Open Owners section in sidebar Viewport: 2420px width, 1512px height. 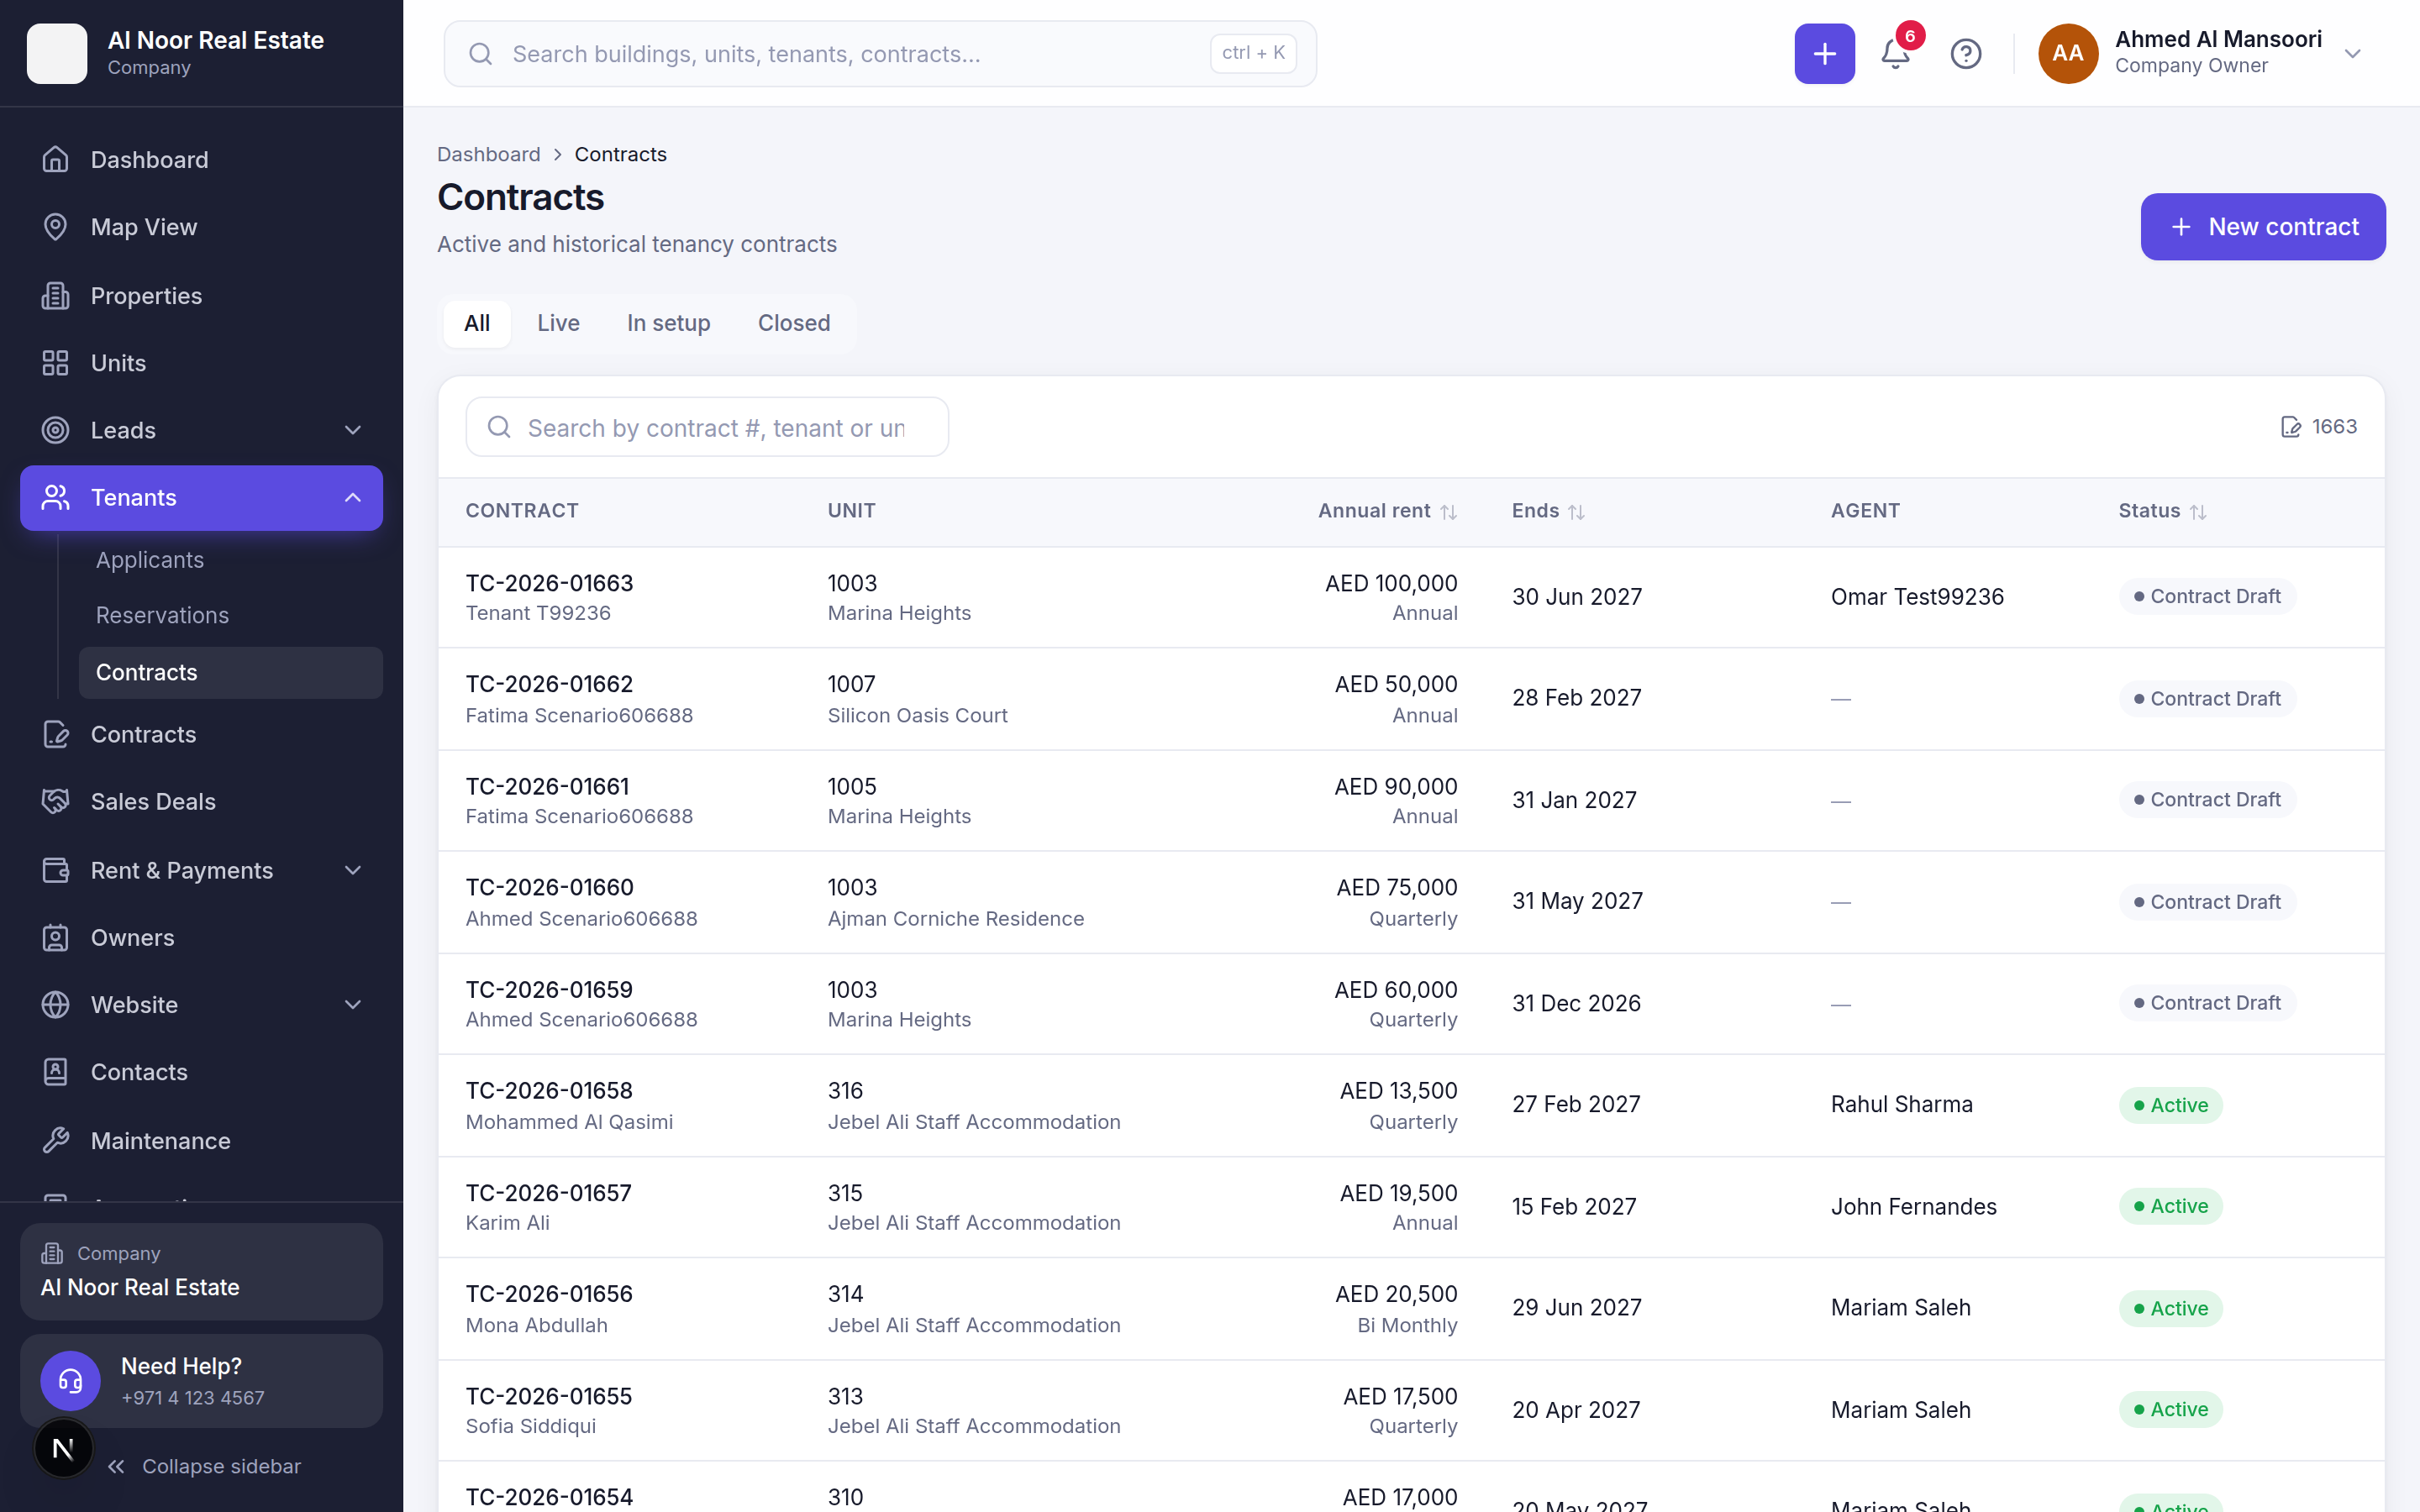click(x=201, y=937)
